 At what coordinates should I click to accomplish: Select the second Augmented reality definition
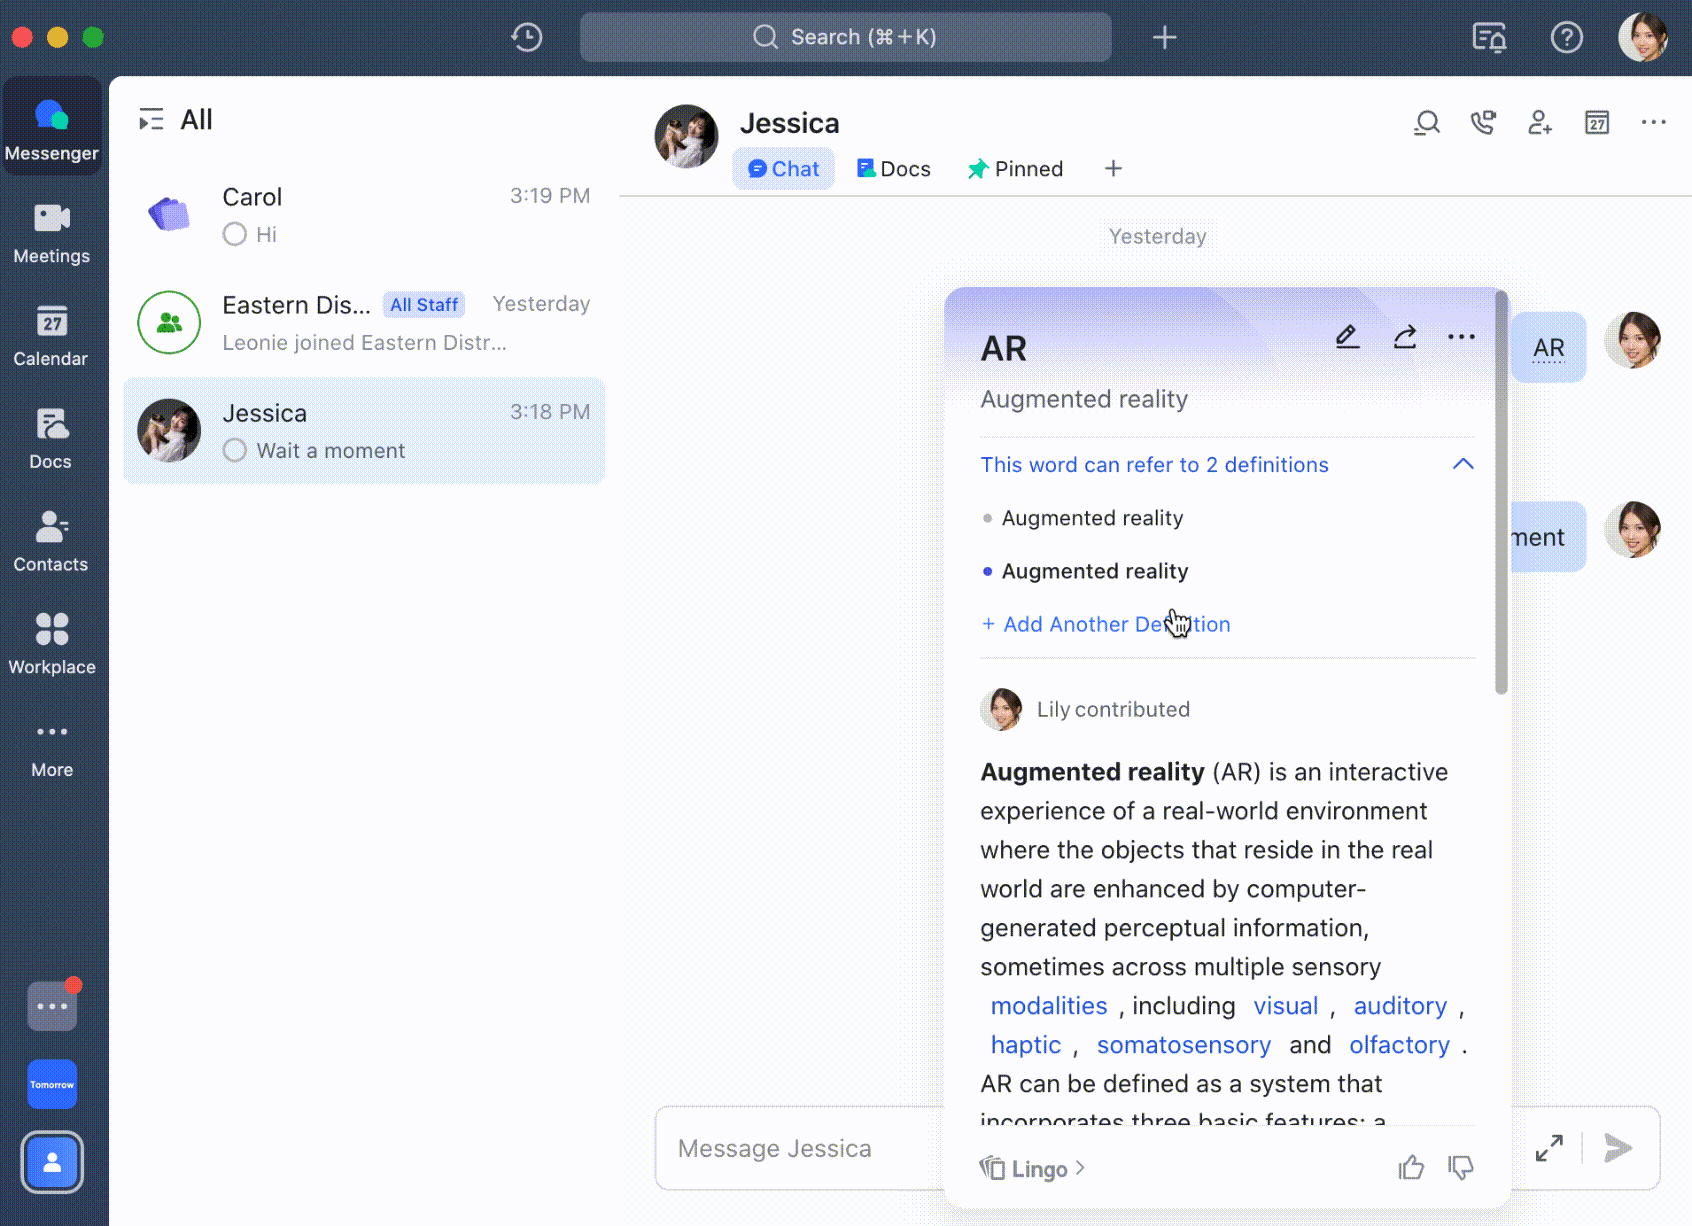(x=1094, y=571)
